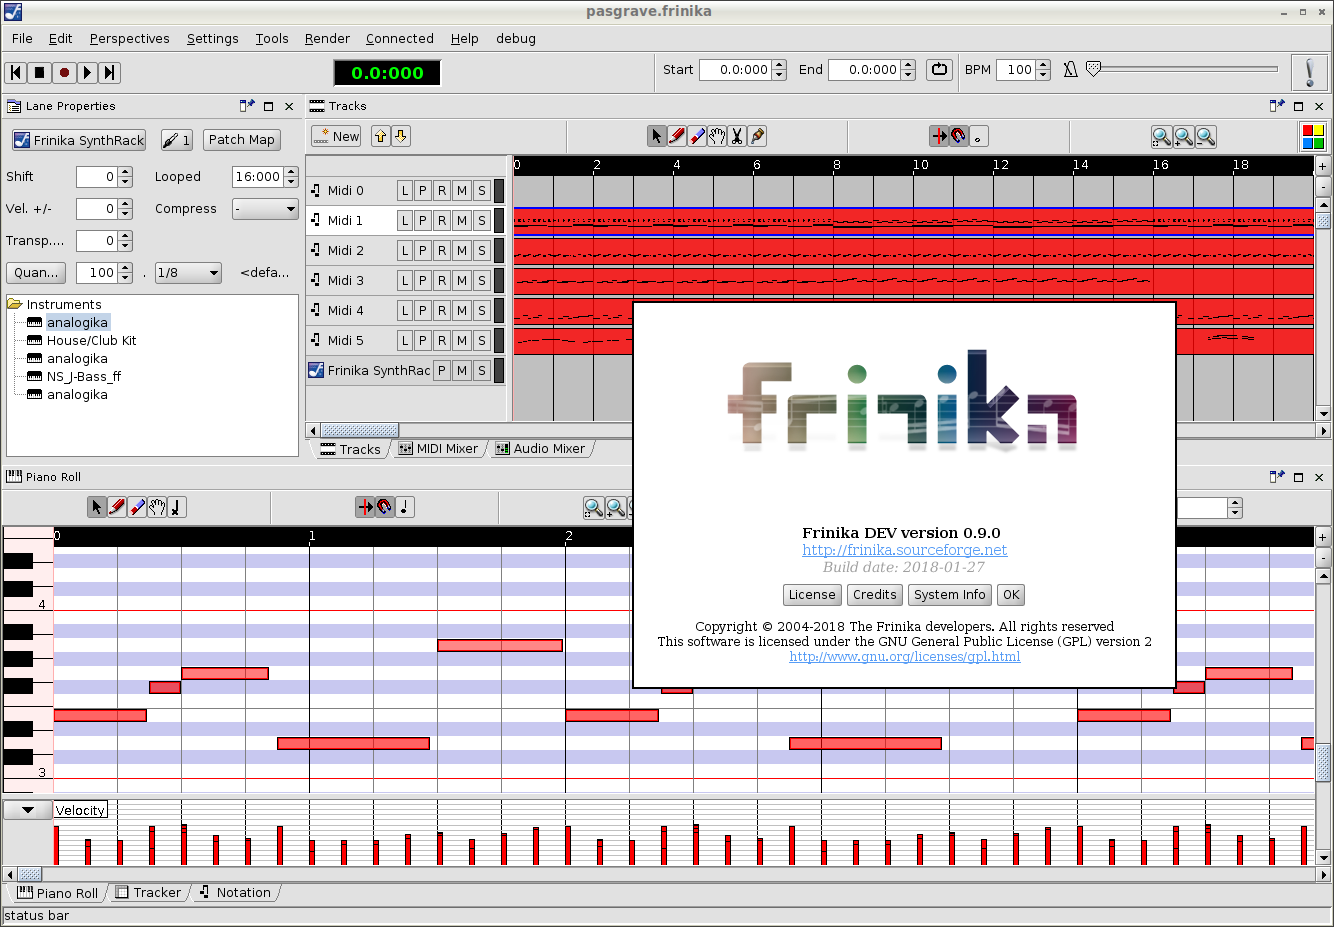Switch to the Notation tab
Screen dimensions: 1334x927
[235, 893]
